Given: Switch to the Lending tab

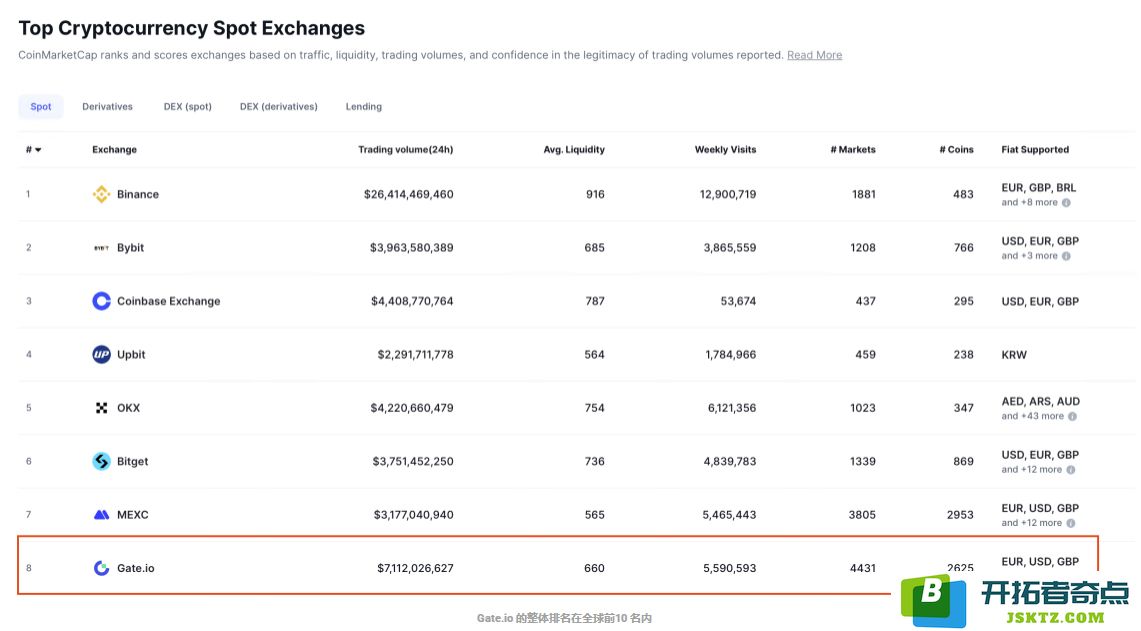Looking at the screenshot, I should (364, 106).
